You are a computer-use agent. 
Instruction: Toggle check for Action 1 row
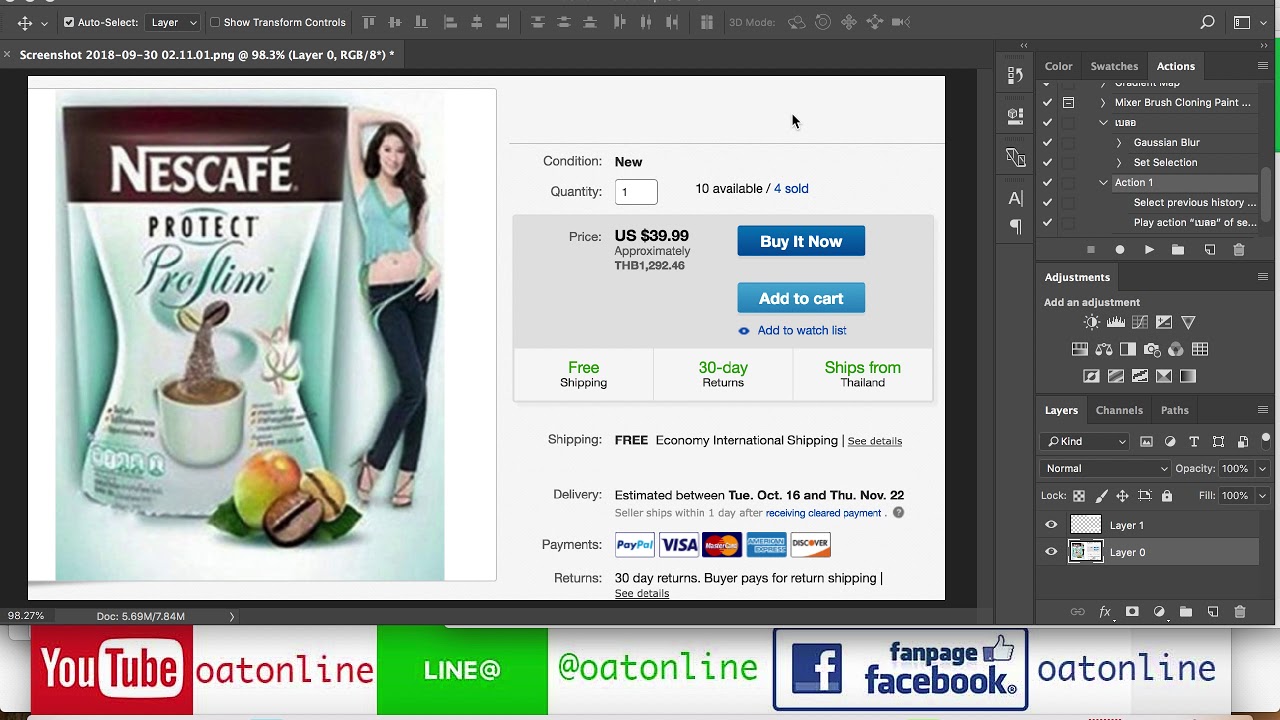(1047, 182)
